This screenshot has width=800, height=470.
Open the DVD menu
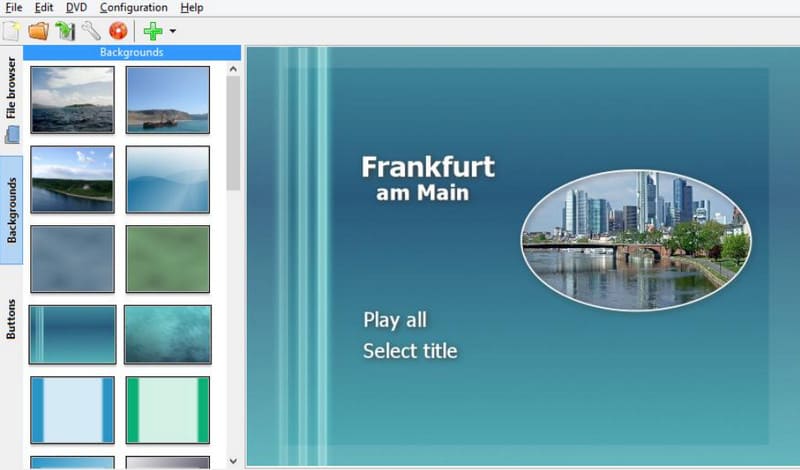pos(77,7)
